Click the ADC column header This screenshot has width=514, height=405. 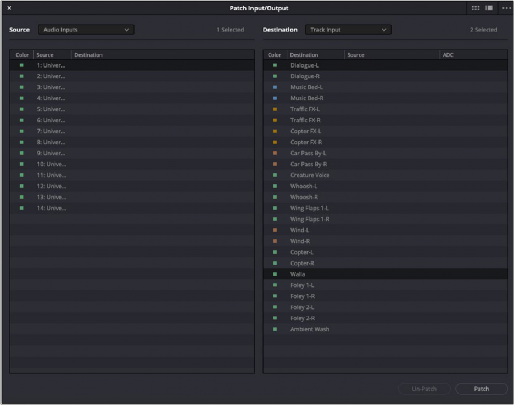448,55
